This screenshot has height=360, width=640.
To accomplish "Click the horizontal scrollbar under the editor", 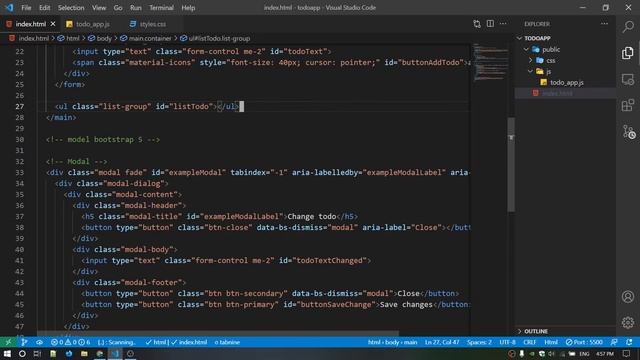I will point(218,333).
